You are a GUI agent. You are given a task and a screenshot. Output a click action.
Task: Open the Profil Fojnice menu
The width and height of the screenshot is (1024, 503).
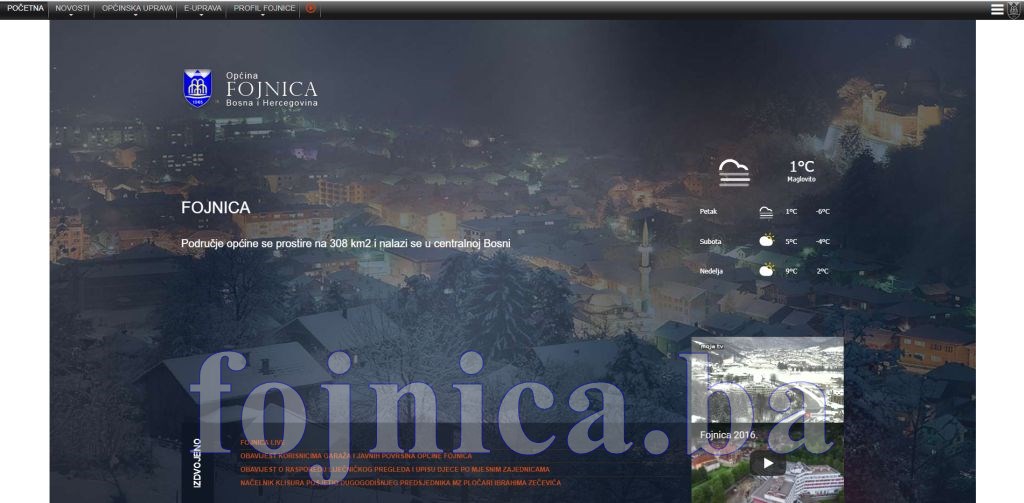tap(264, 8)
